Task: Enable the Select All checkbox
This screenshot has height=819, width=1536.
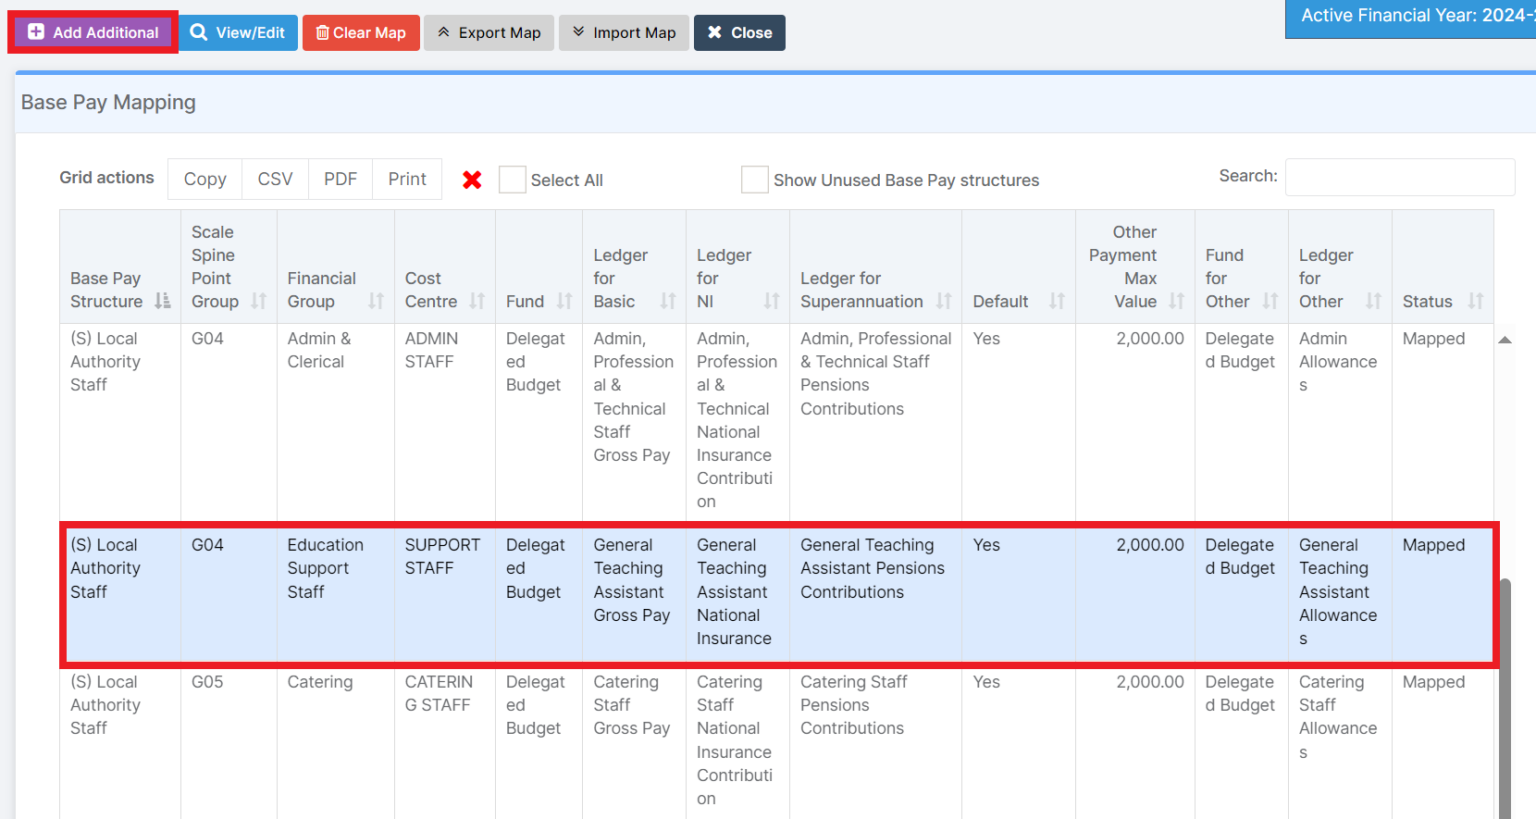Action: coord(512,179)
